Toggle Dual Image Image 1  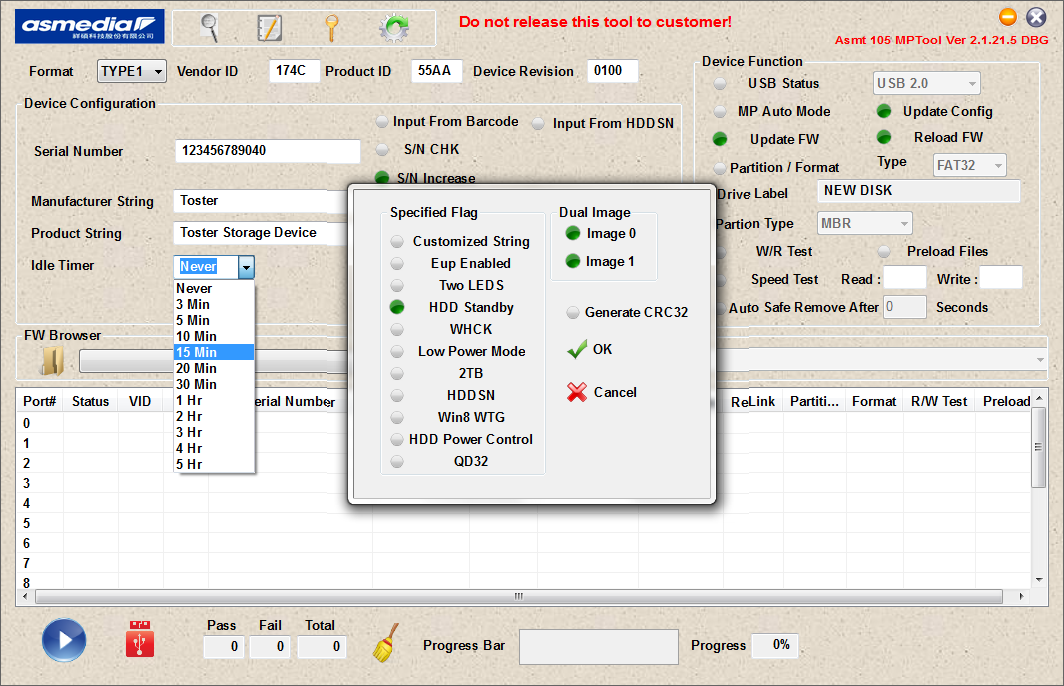[x=573, y=261]
